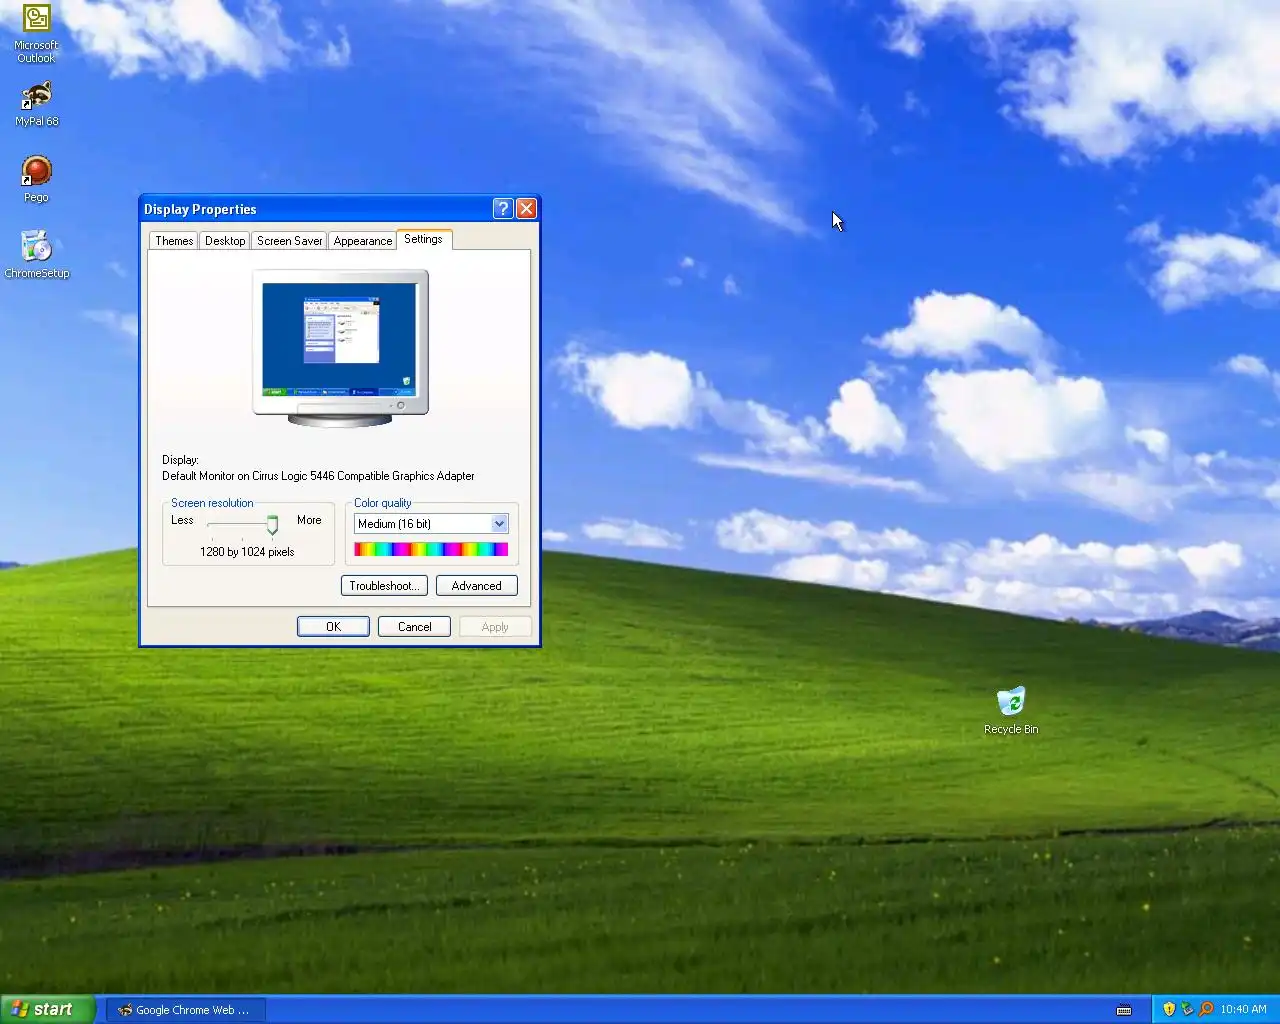
Task: Click the More label beside the resolution slider
Action: click(x=309, y=520)
